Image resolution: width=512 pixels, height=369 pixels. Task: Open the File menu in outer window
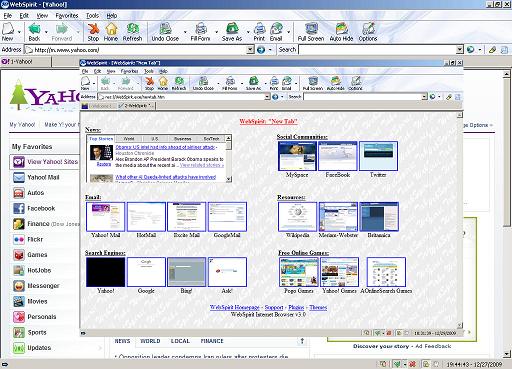[x=8, y=16]
